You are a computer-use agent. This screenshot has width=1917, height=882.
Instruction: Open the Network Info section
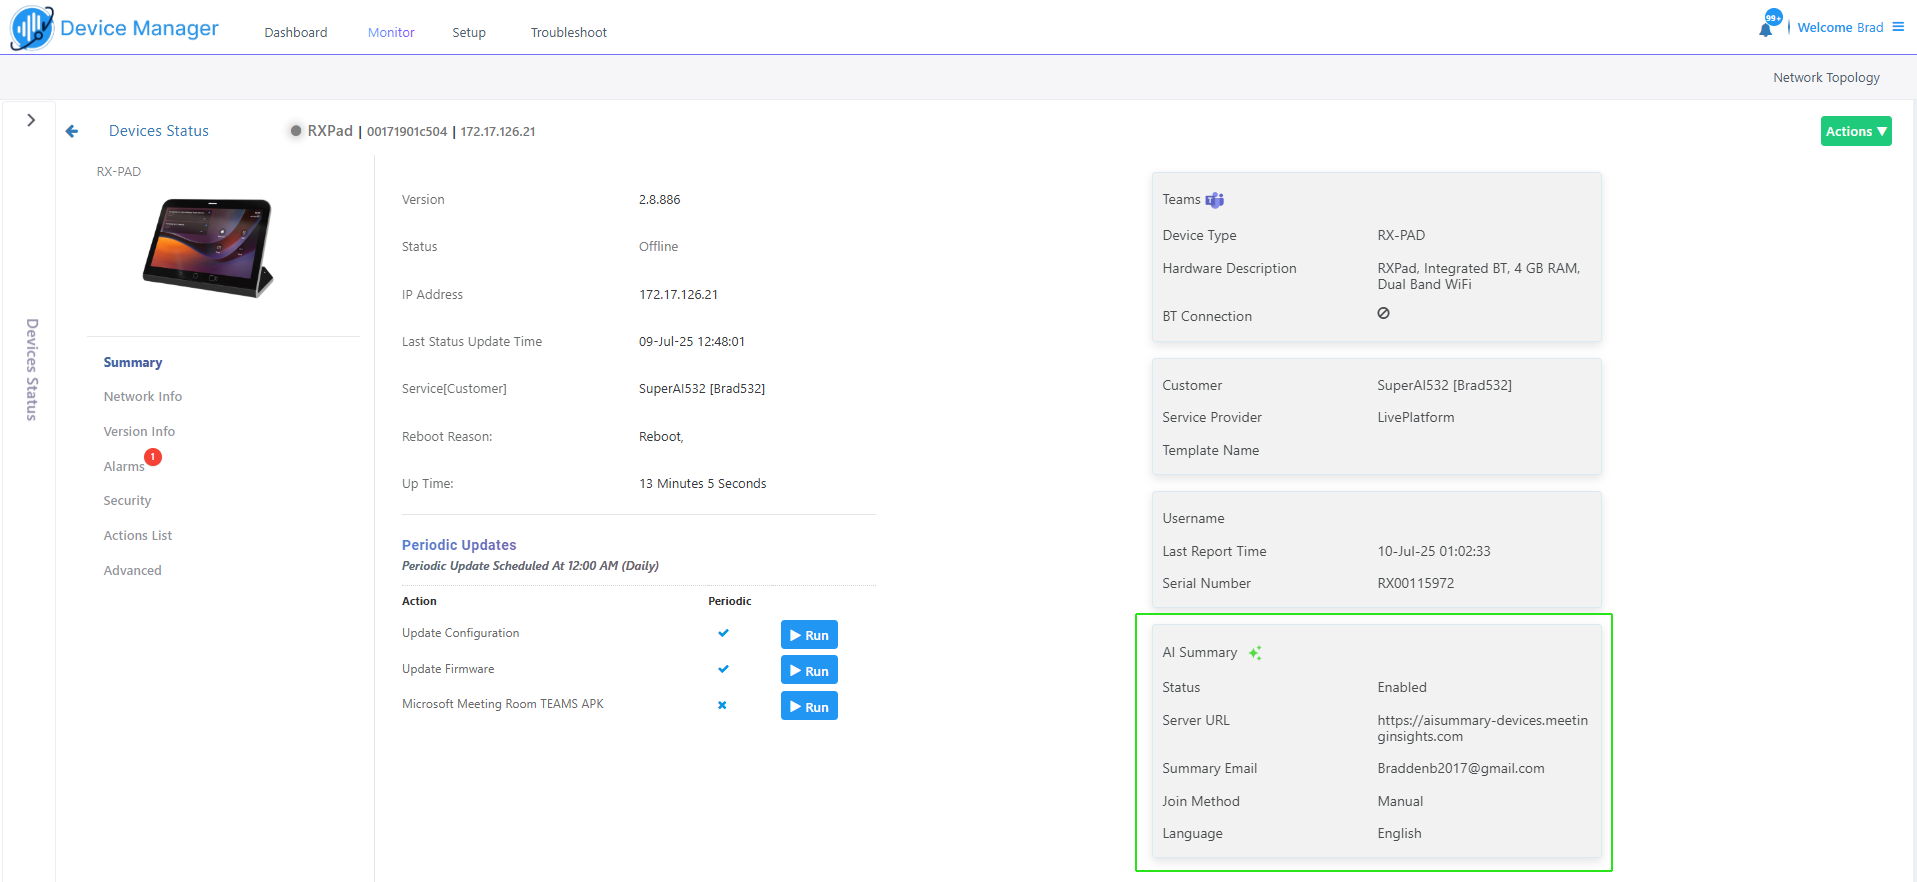click(143, 397)
